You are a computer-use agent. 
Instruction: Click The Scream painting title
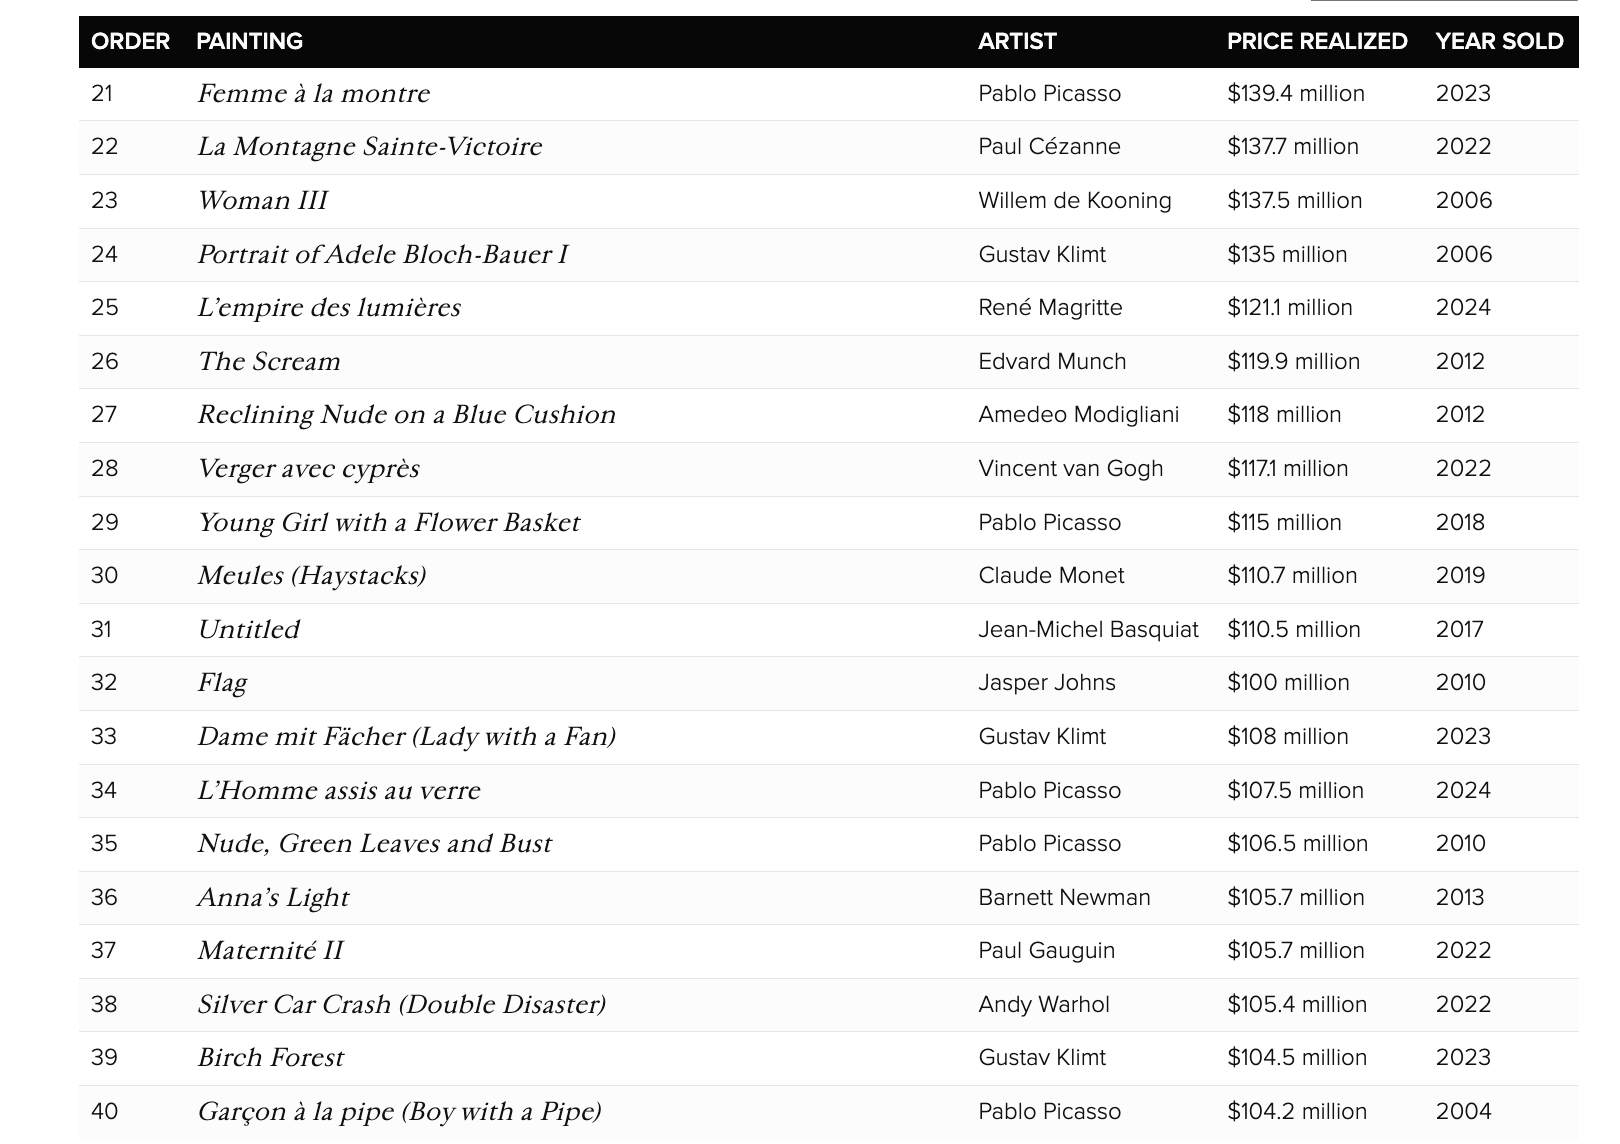click(268, 362)
